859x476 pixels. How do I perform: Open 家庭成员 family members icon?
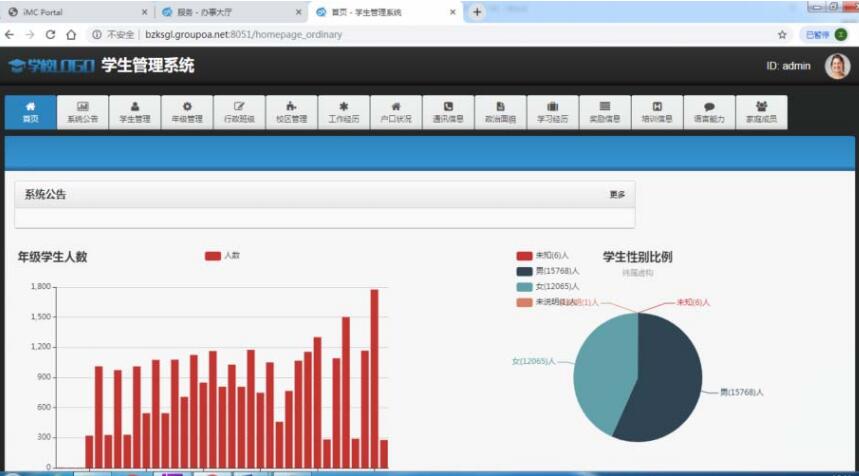click(761, 112)
